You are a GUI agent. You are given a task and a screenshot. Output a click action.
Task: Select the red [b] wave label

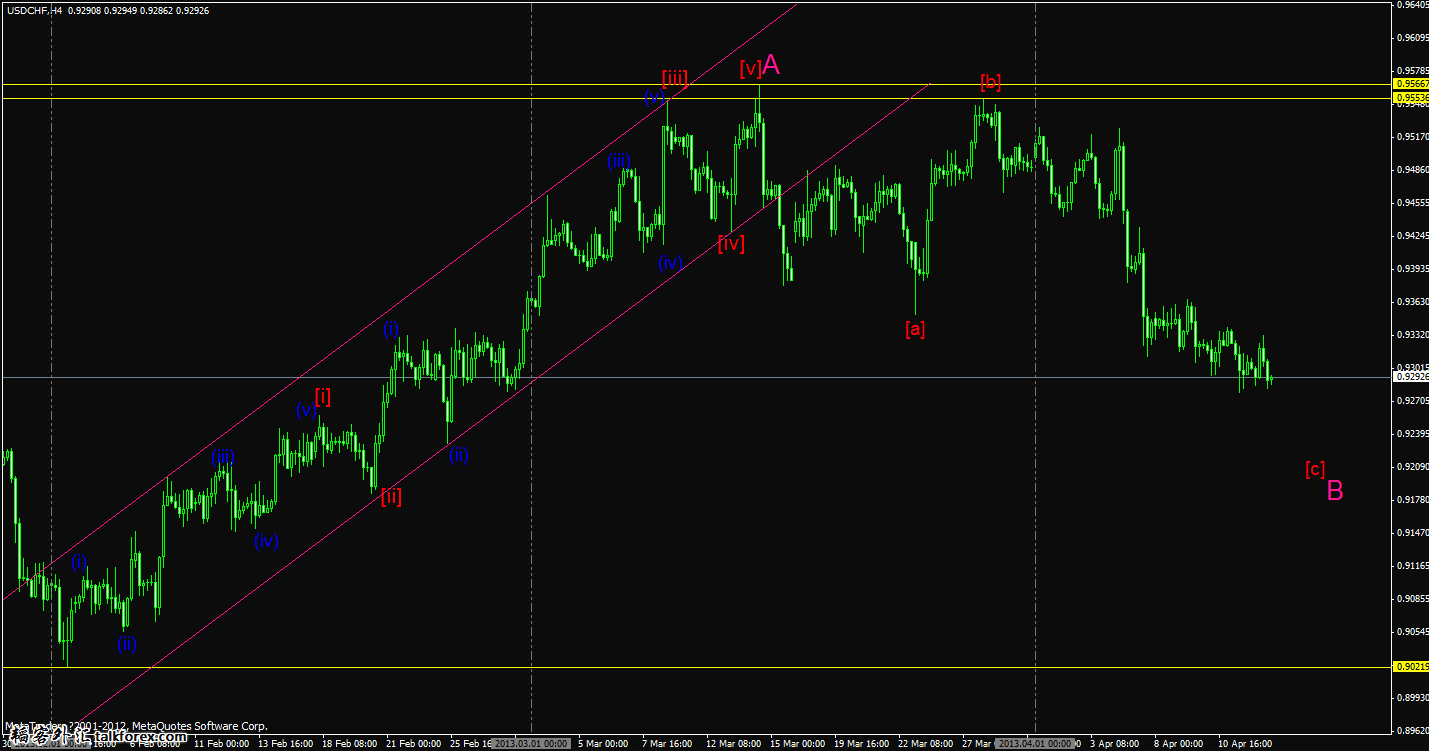(x=990, y=82)
